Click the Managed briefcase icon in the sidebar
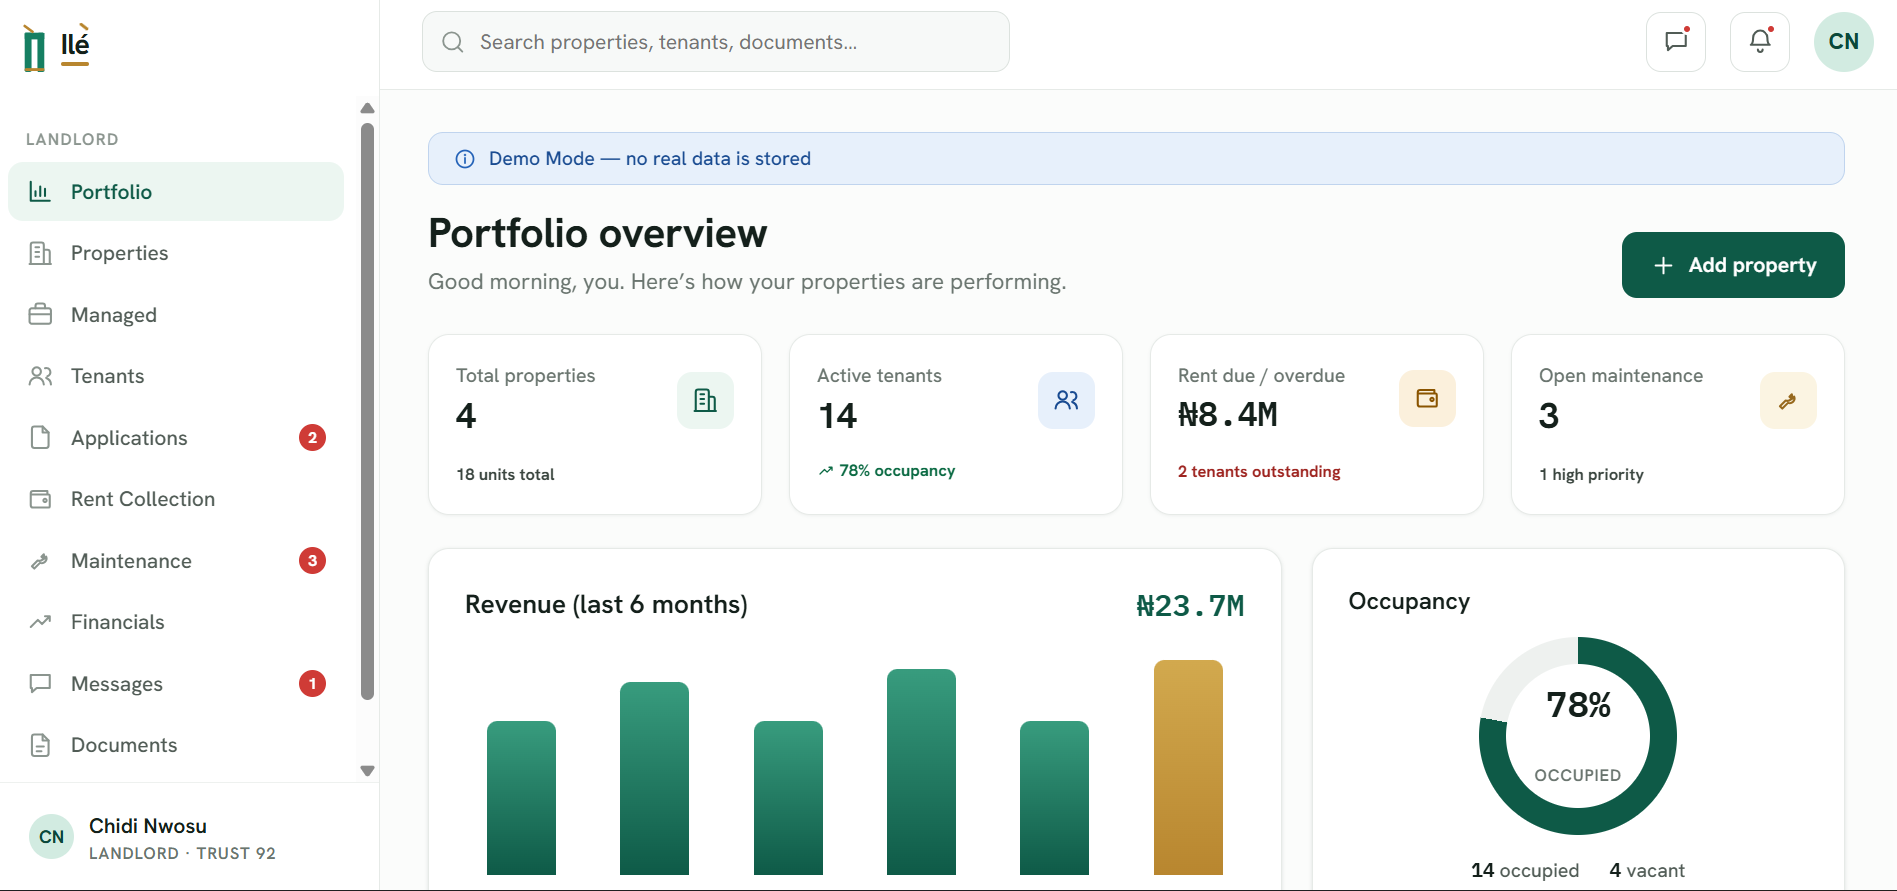Screen dimensions: 1897x891 (40, 314)
